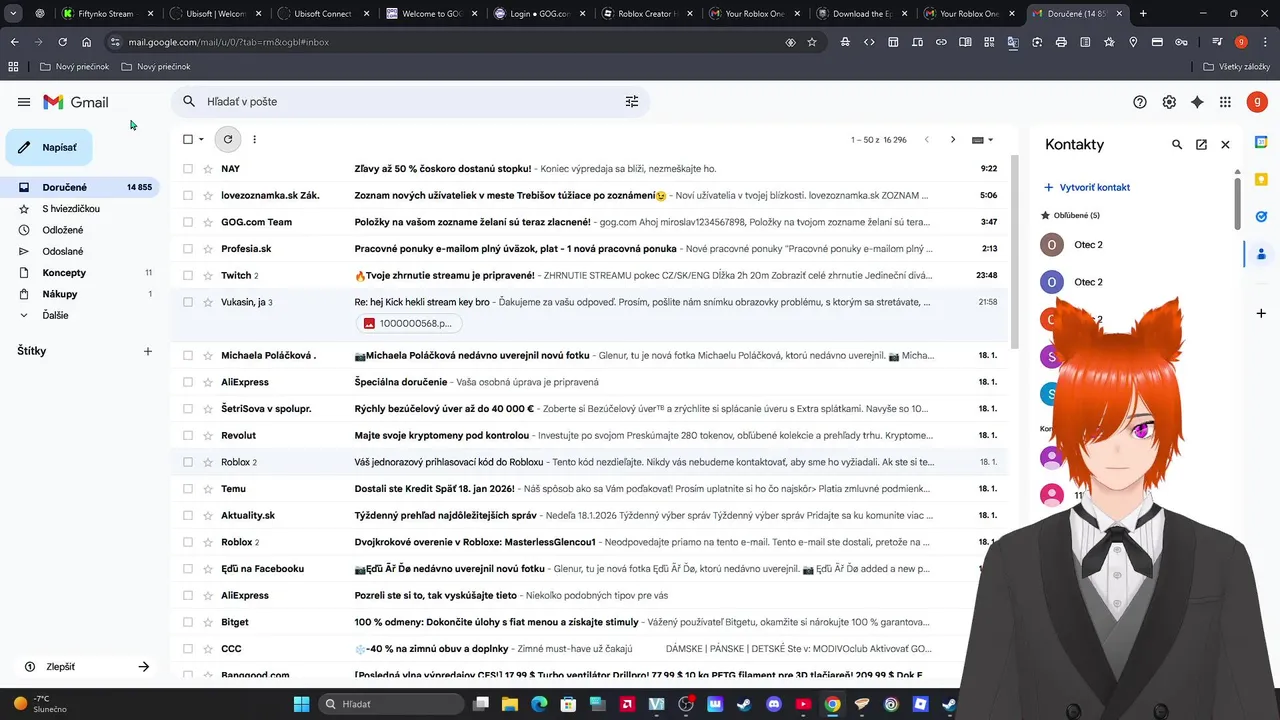Expand tab search dropdown in Chrome
The width and height of the screenshot is (1280, 720).
14,14
